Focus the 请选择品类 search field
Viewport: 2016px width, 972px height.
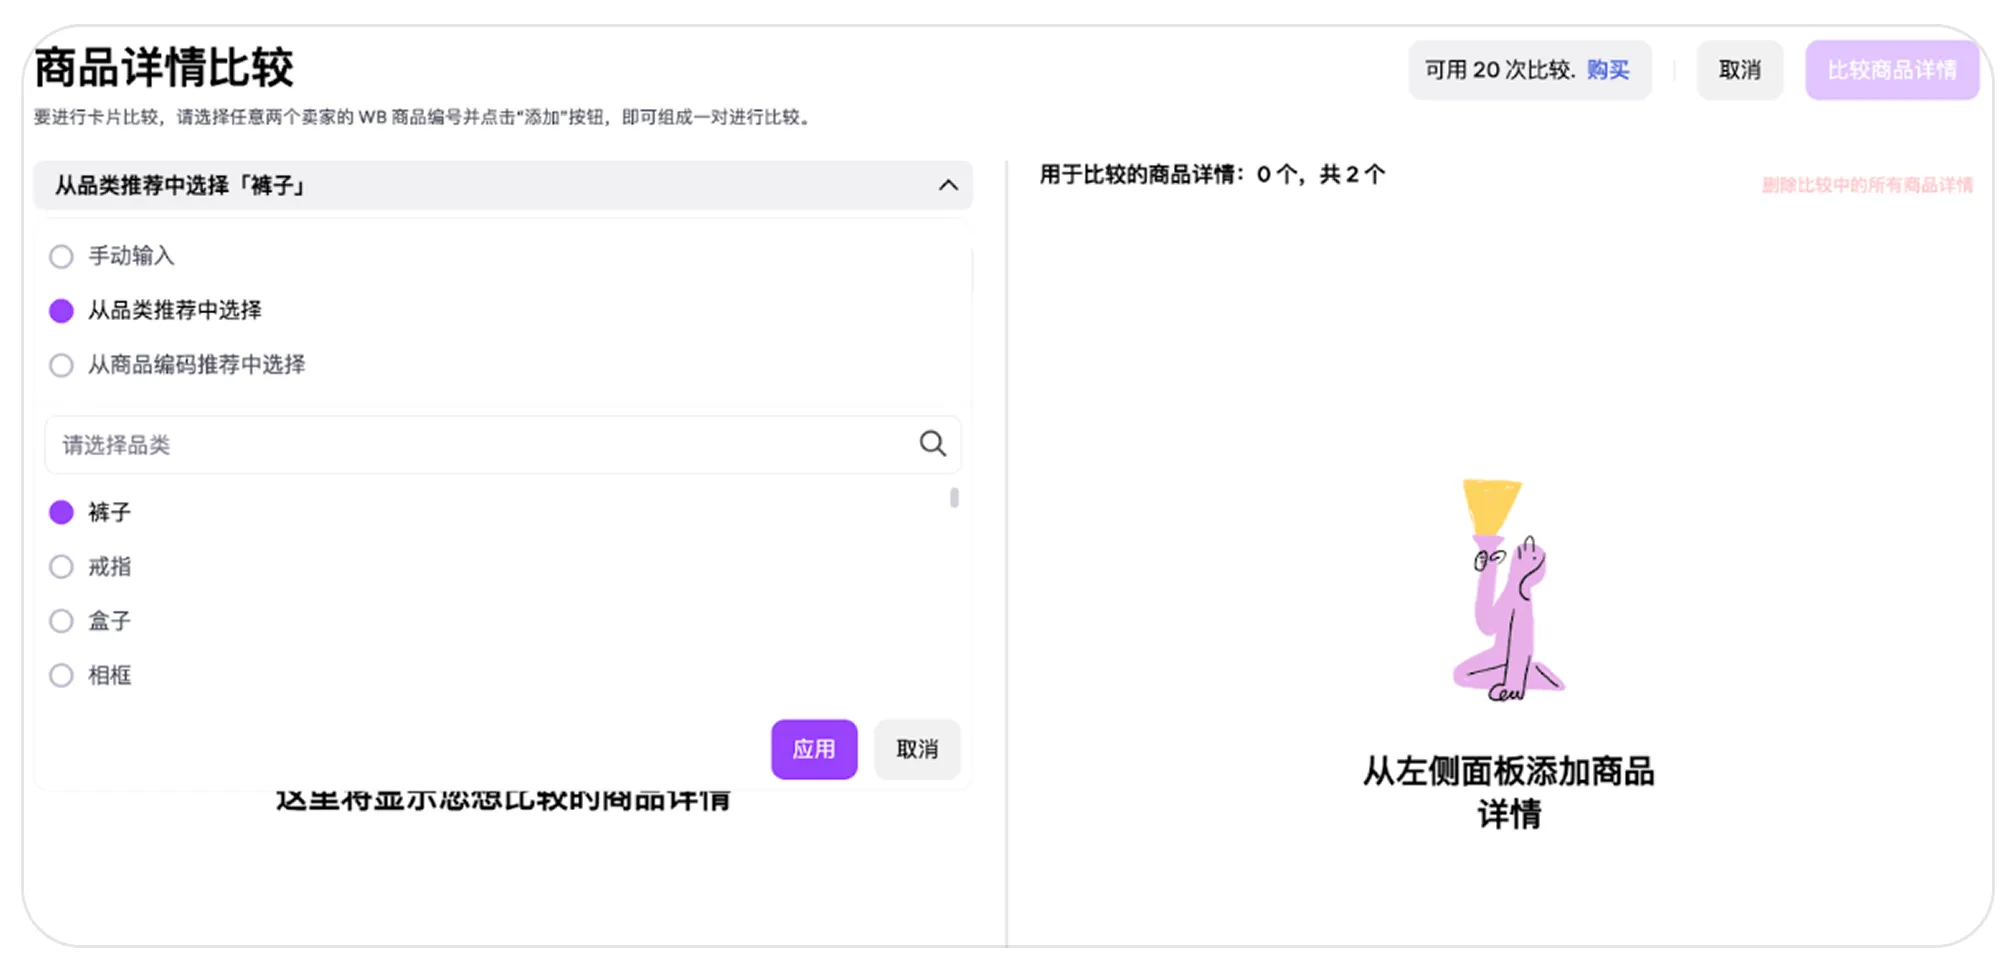480,445
